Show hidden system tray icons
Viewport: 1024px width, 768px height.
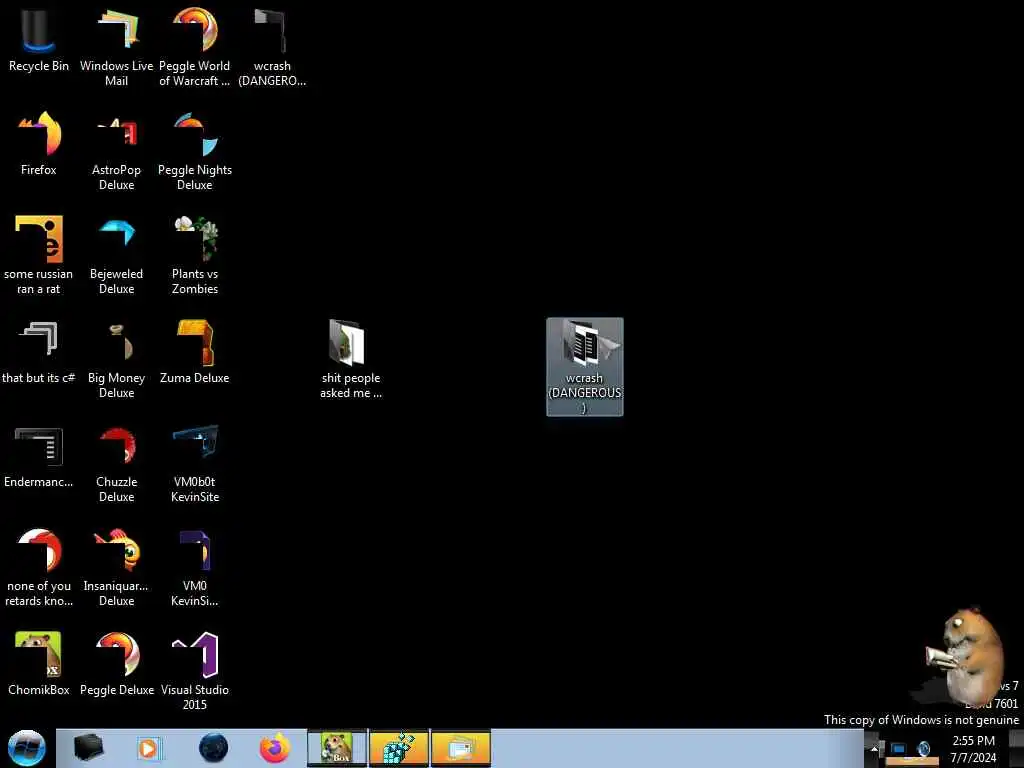[874, 749]
